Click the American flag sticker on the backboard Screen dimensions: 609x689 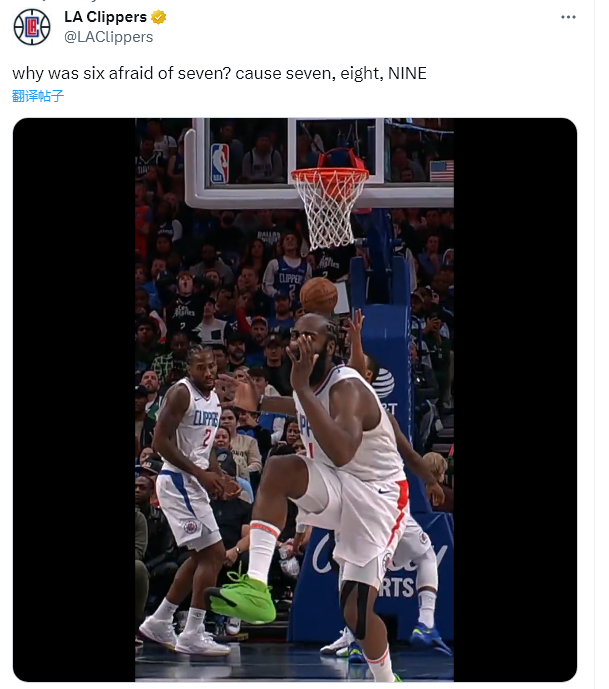[x=442, y=171]
